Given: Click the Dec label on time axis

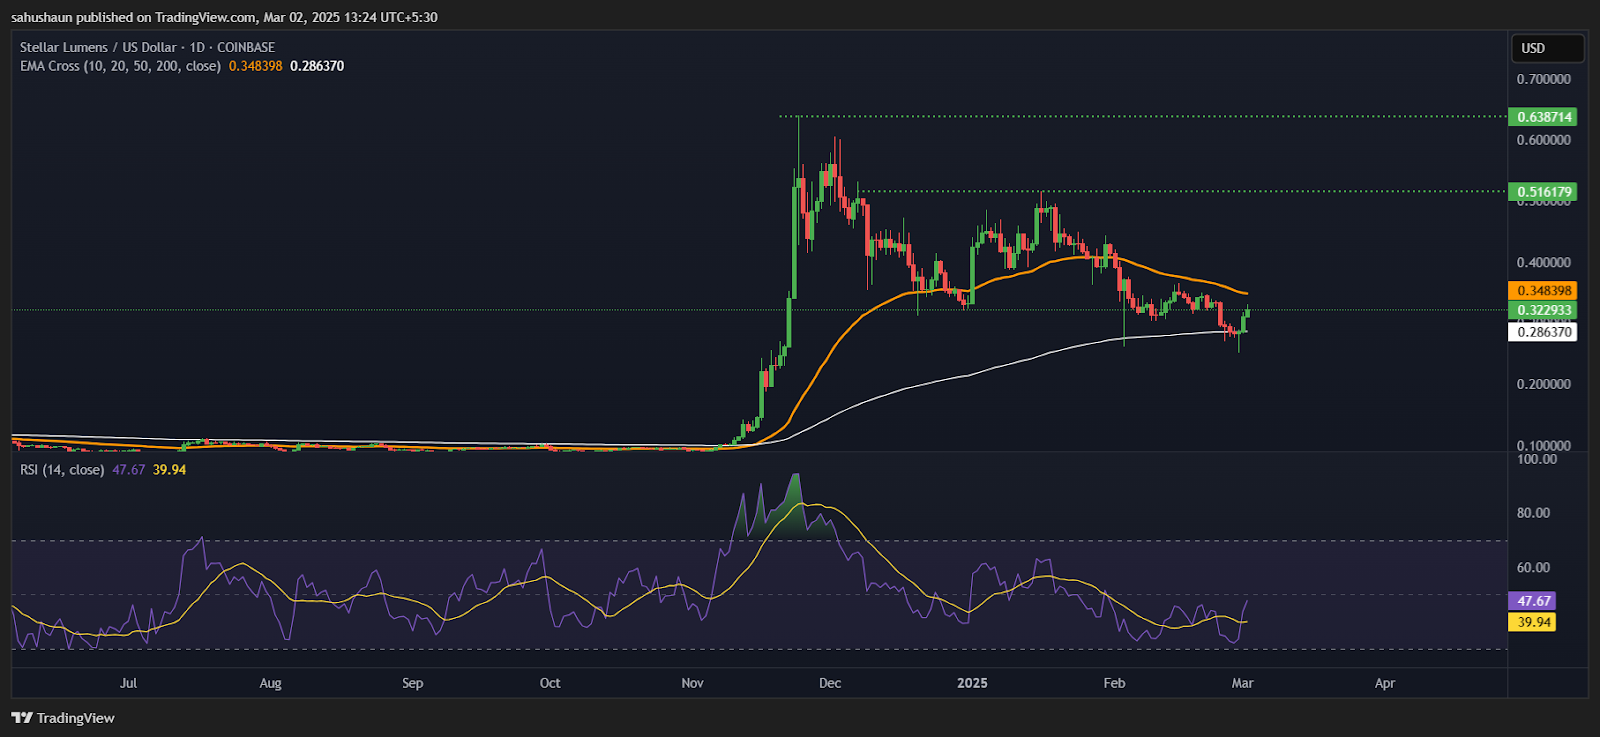Looking at the screenshot, I should [829, 683].
